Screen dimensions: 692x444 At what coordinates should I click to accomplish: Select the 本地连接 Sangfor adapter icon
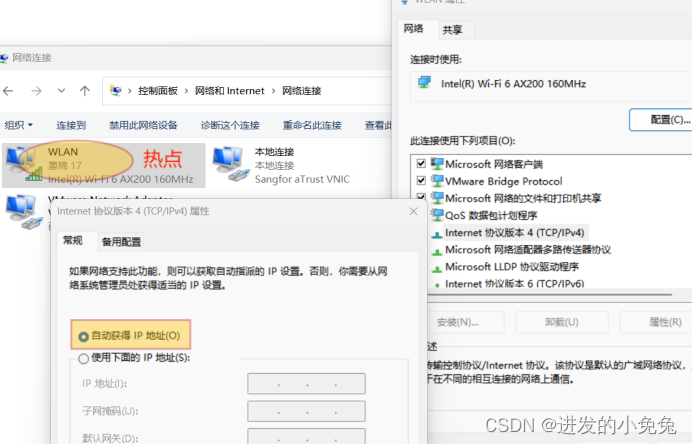(x=230, y=164)
